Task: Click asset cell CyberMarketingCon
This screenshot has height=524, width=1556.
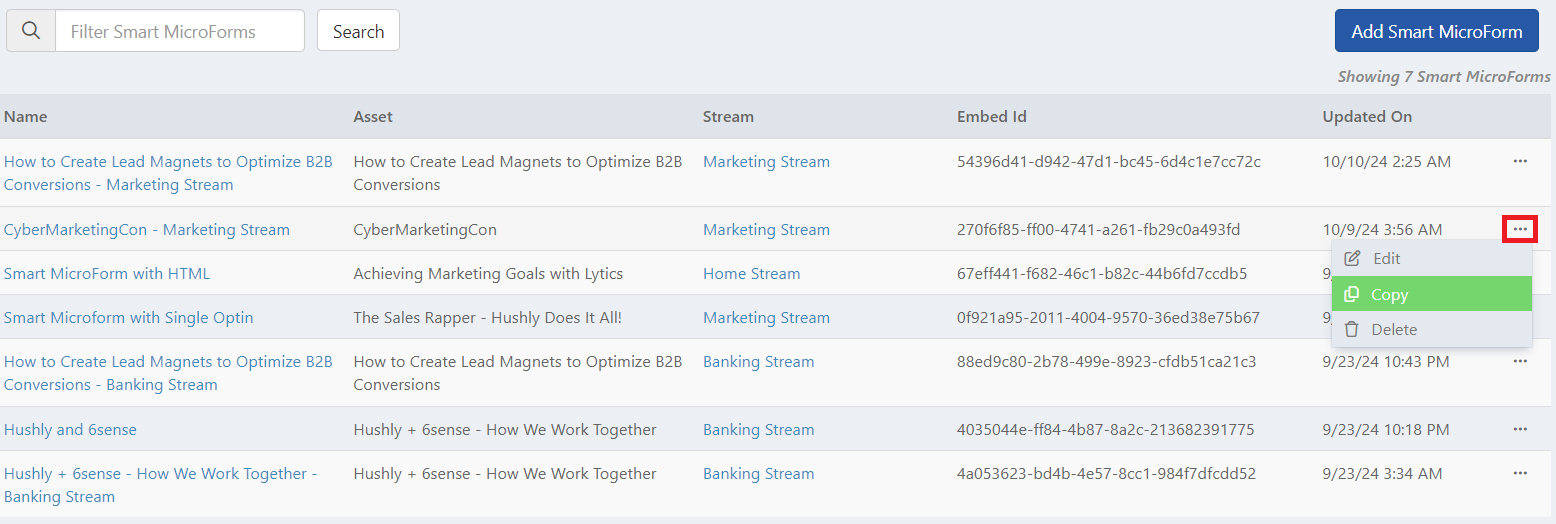Action: [x=425, y=229]
